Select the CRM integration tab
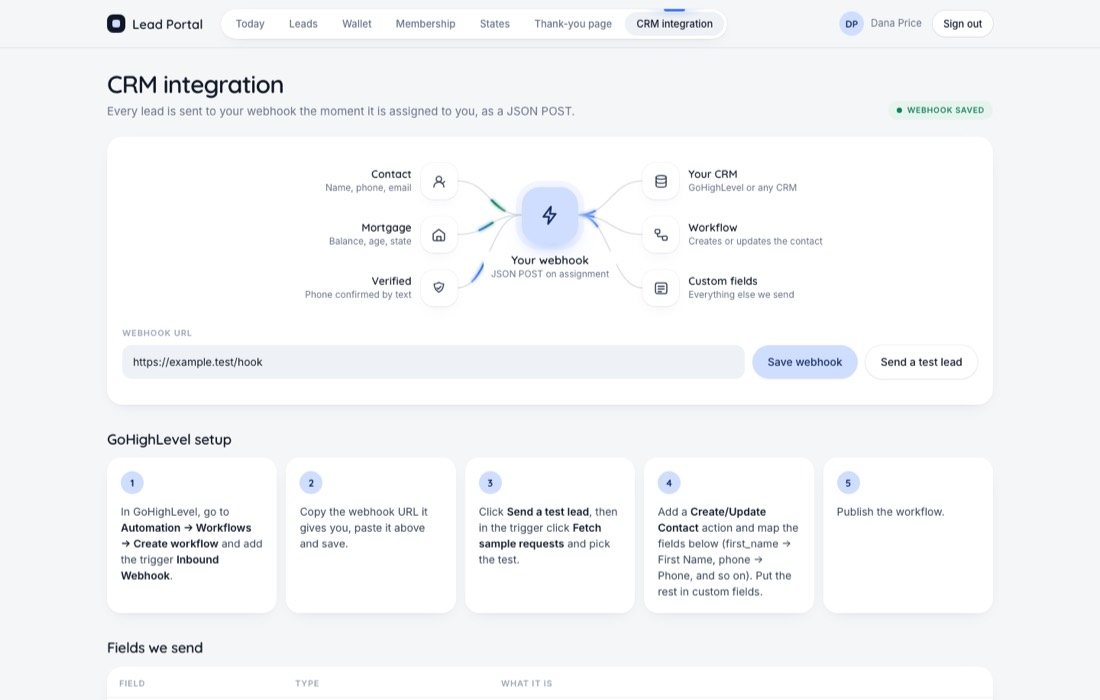The height and width of the screenshot is (700, 1100). click(674, 24)
